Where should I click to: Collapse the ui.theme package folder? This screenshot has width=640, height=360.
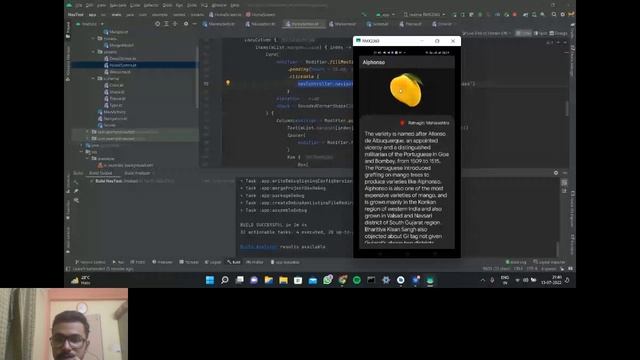tap(94, 78)
